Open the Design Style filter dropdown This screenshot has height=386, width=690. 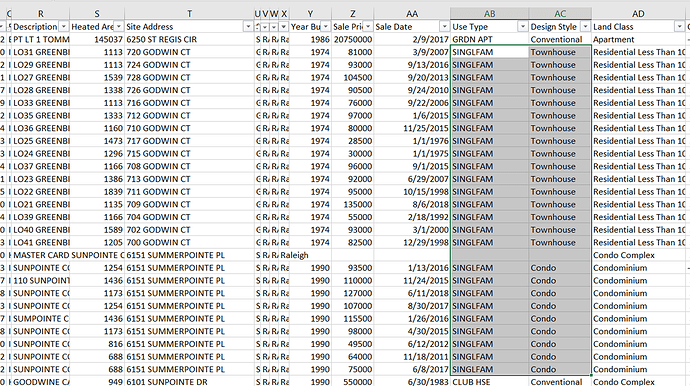tap(585, 27)
